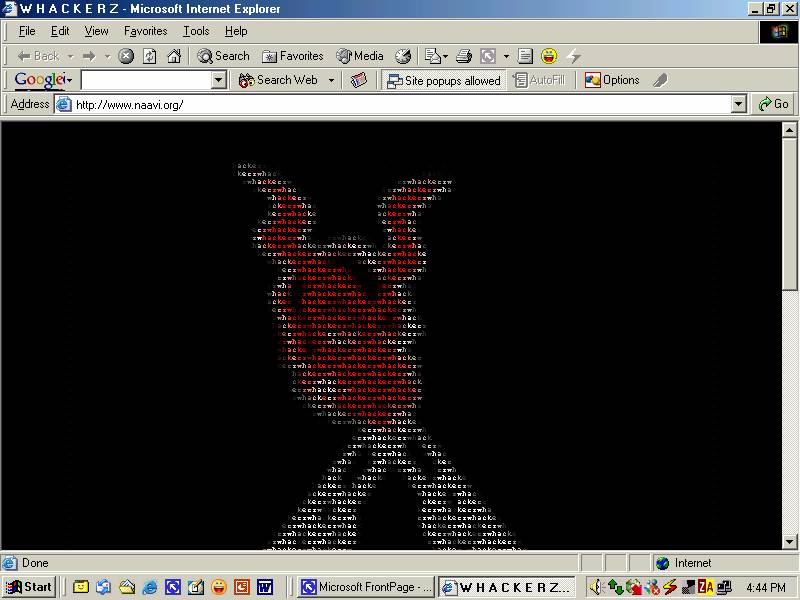Open the Tools menu
Viewport: 800px width, 600px height.
point(196,31)
